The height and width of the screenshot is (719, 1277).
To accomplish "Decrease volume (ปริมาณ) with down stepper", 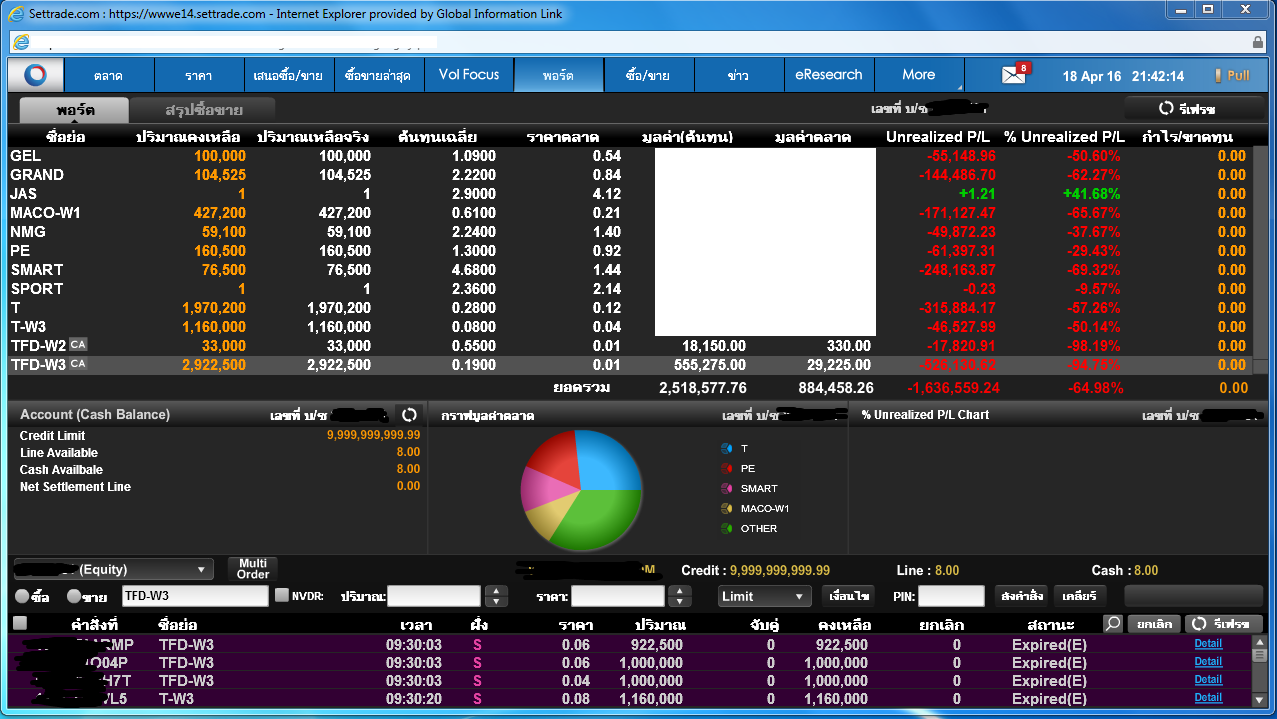I will [x=495, y=602].
